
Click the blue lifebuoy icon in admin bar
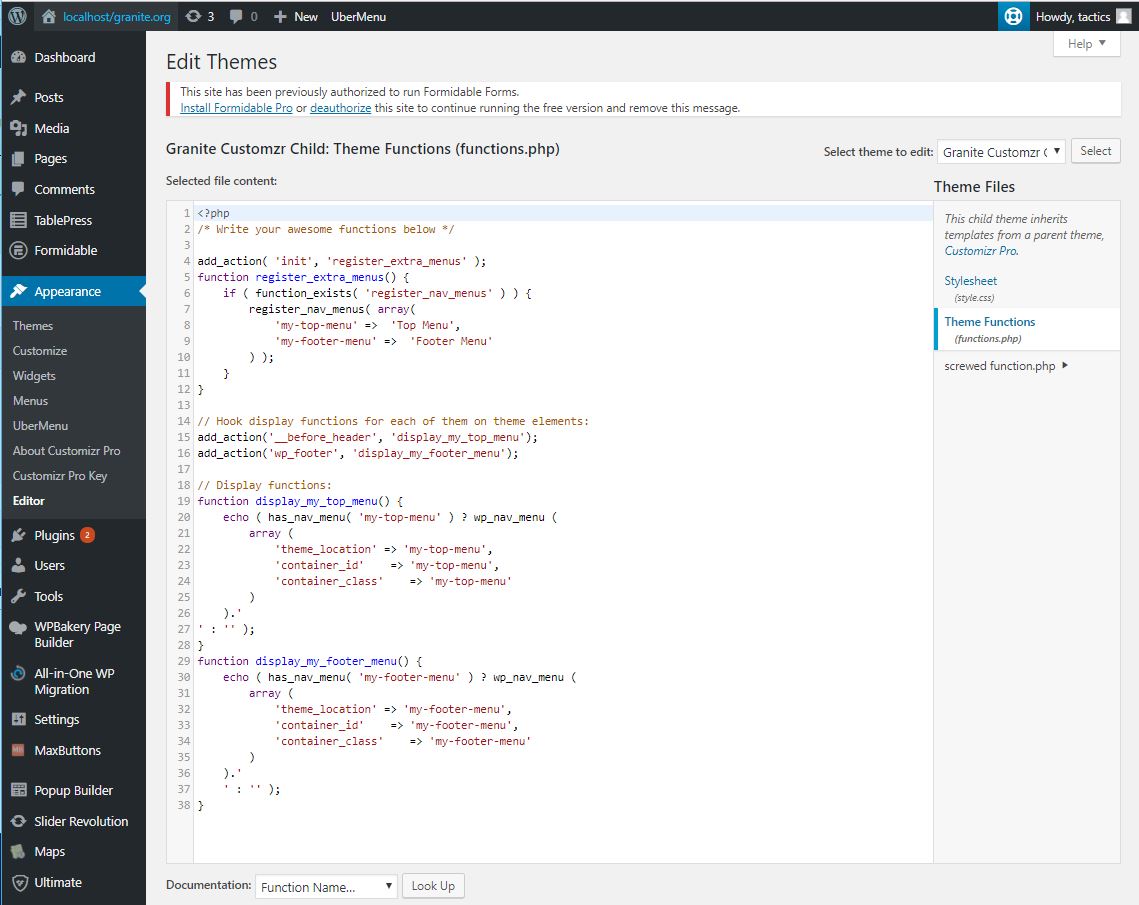[x=1013, y=16]
